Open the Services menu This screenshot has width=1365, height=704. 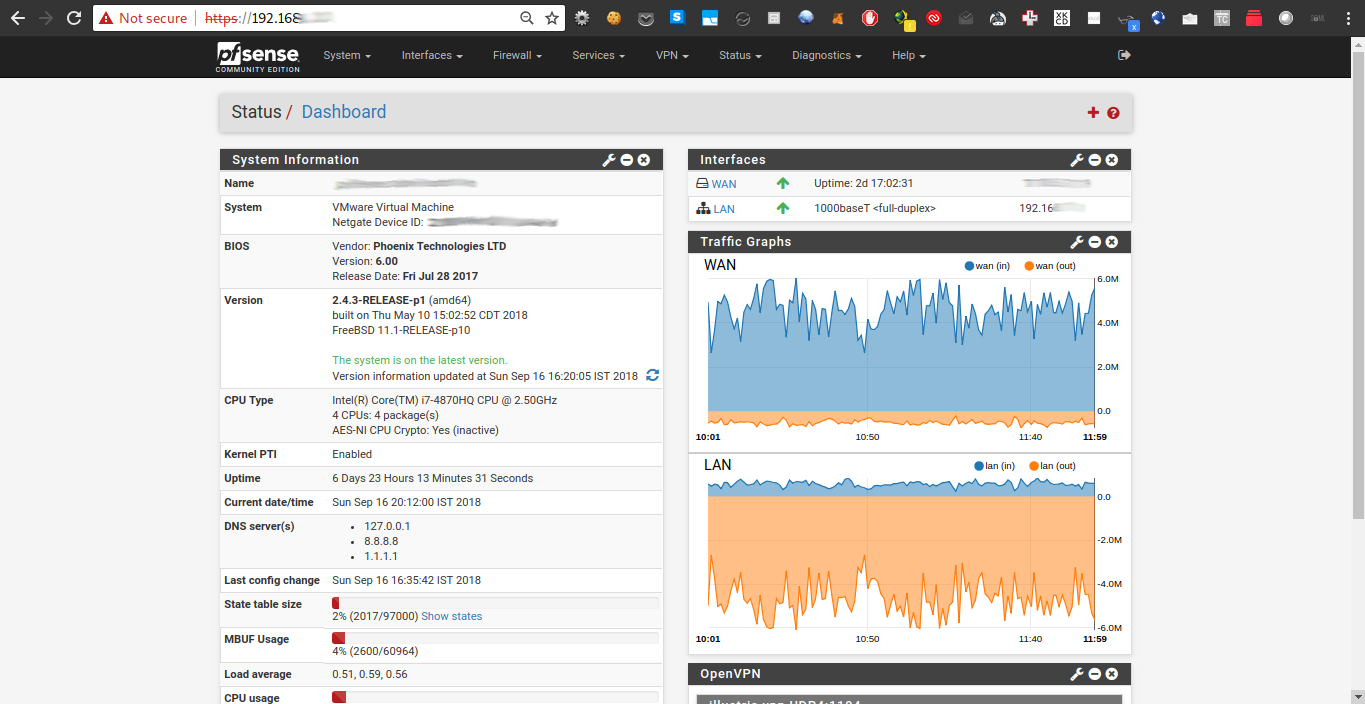click(x=598, y=56)
